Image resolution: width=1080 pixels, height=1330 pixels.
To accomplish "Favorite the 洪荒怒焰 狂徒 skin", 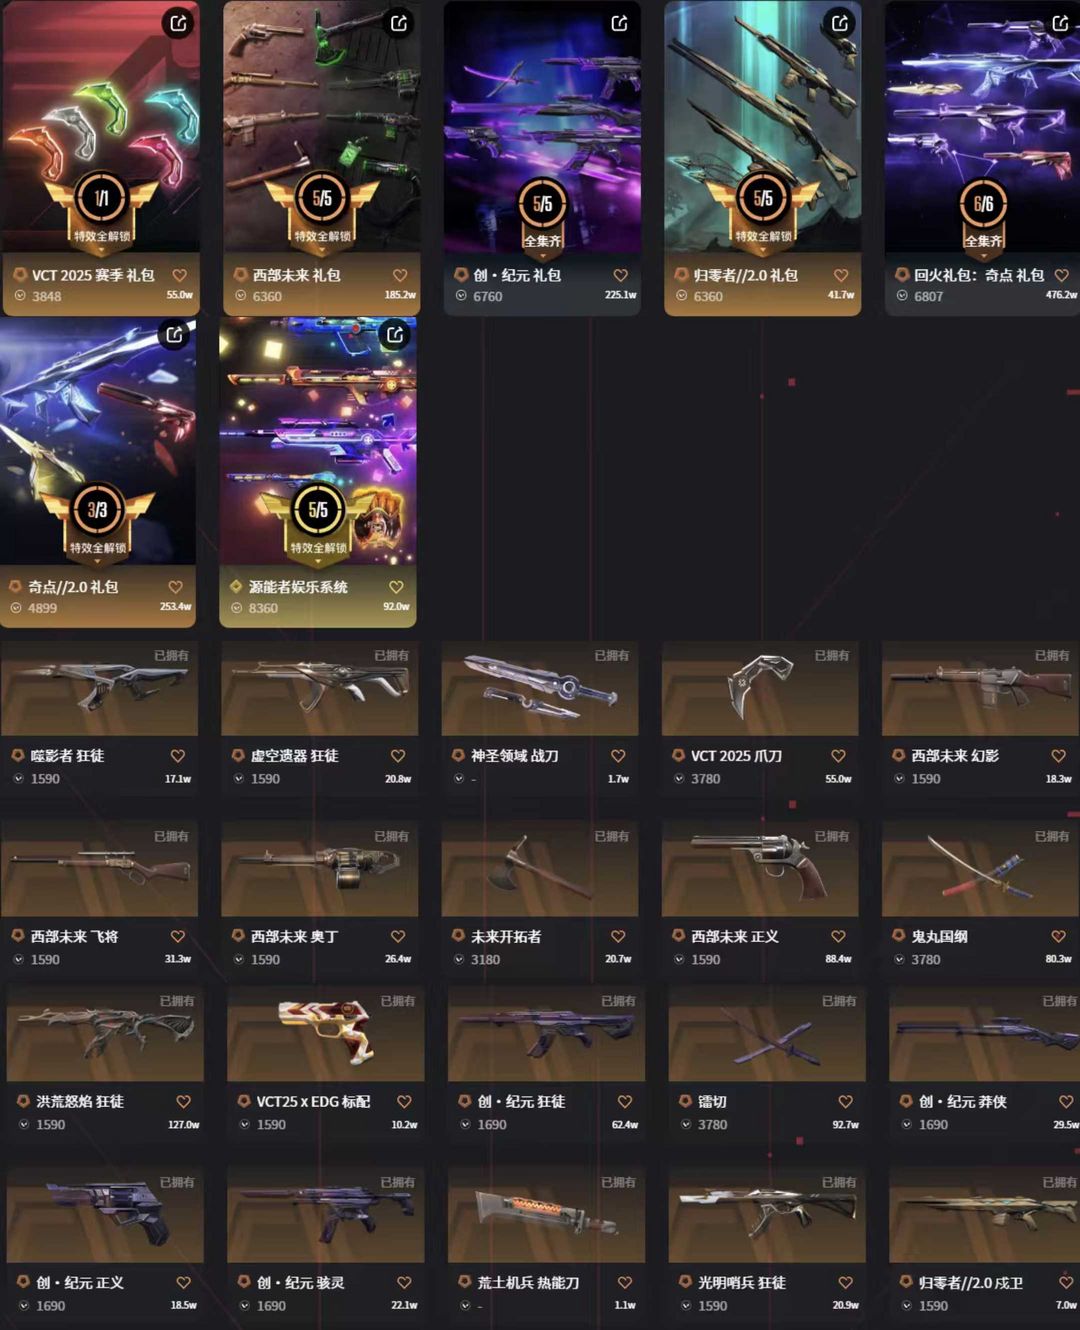I will (183, 1101).
